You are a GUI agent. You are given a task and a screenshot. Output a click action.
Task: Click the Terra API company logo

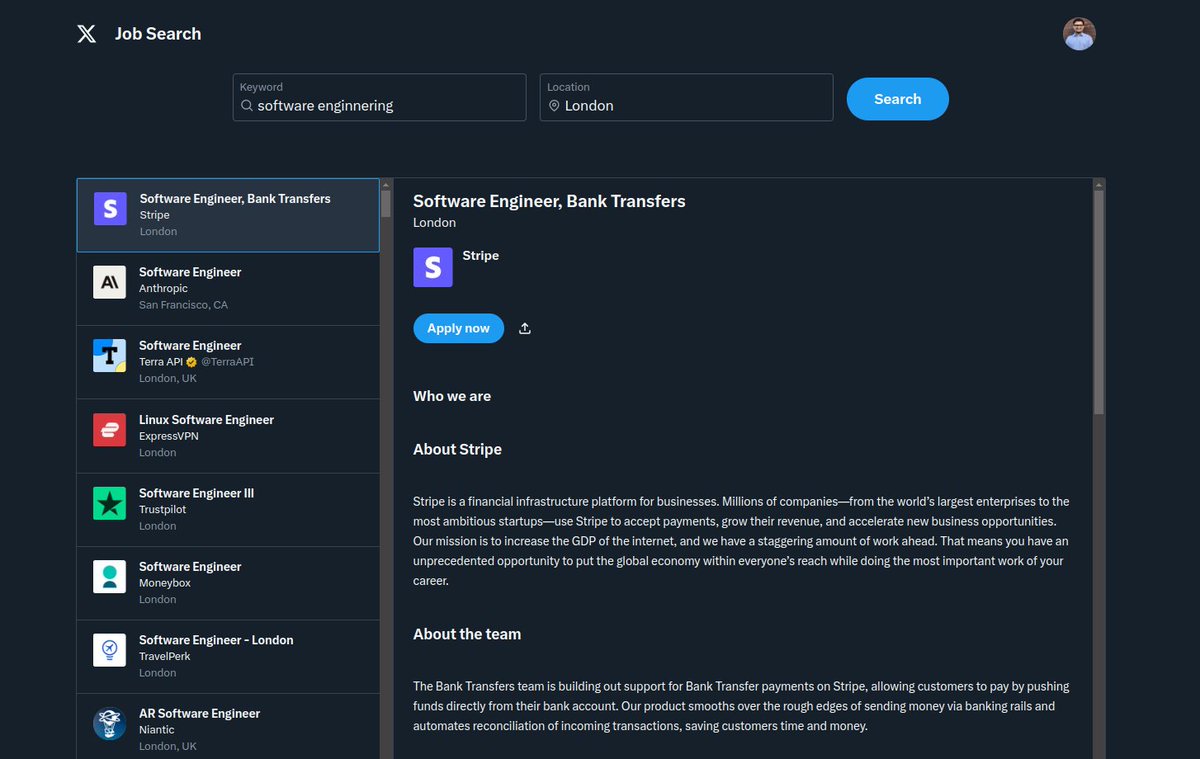coord(110,356)
